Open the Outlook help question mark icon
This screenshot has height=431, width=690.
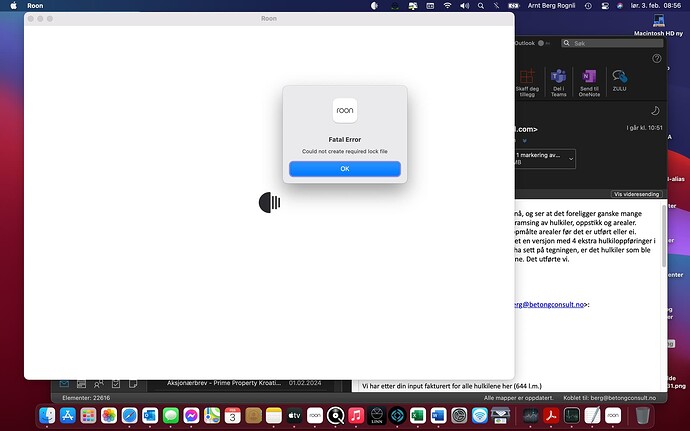[x=656, y=59]
